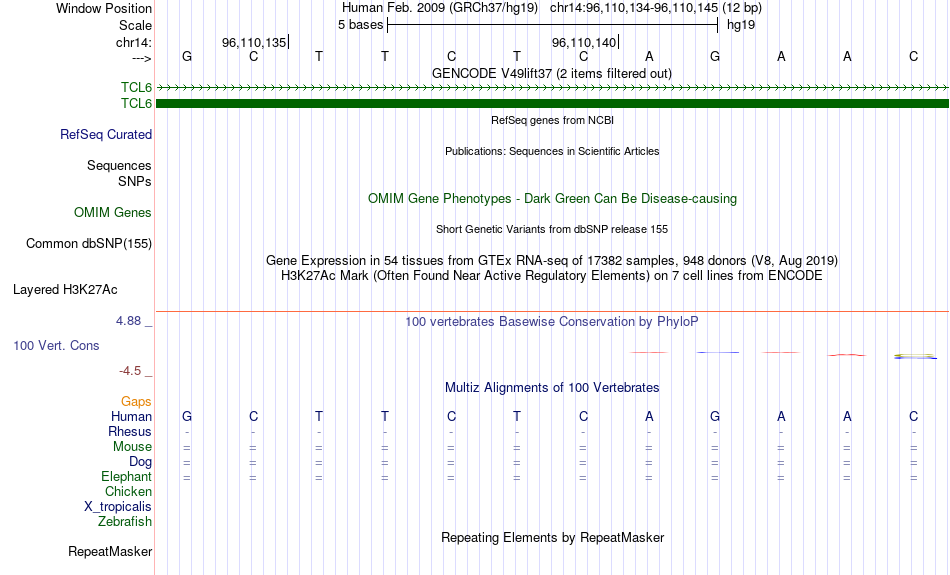The width and height of the screenshot is (950, 575).
Task: Click the Rhesus alignment row label
Action: click(x=130, y=431)
